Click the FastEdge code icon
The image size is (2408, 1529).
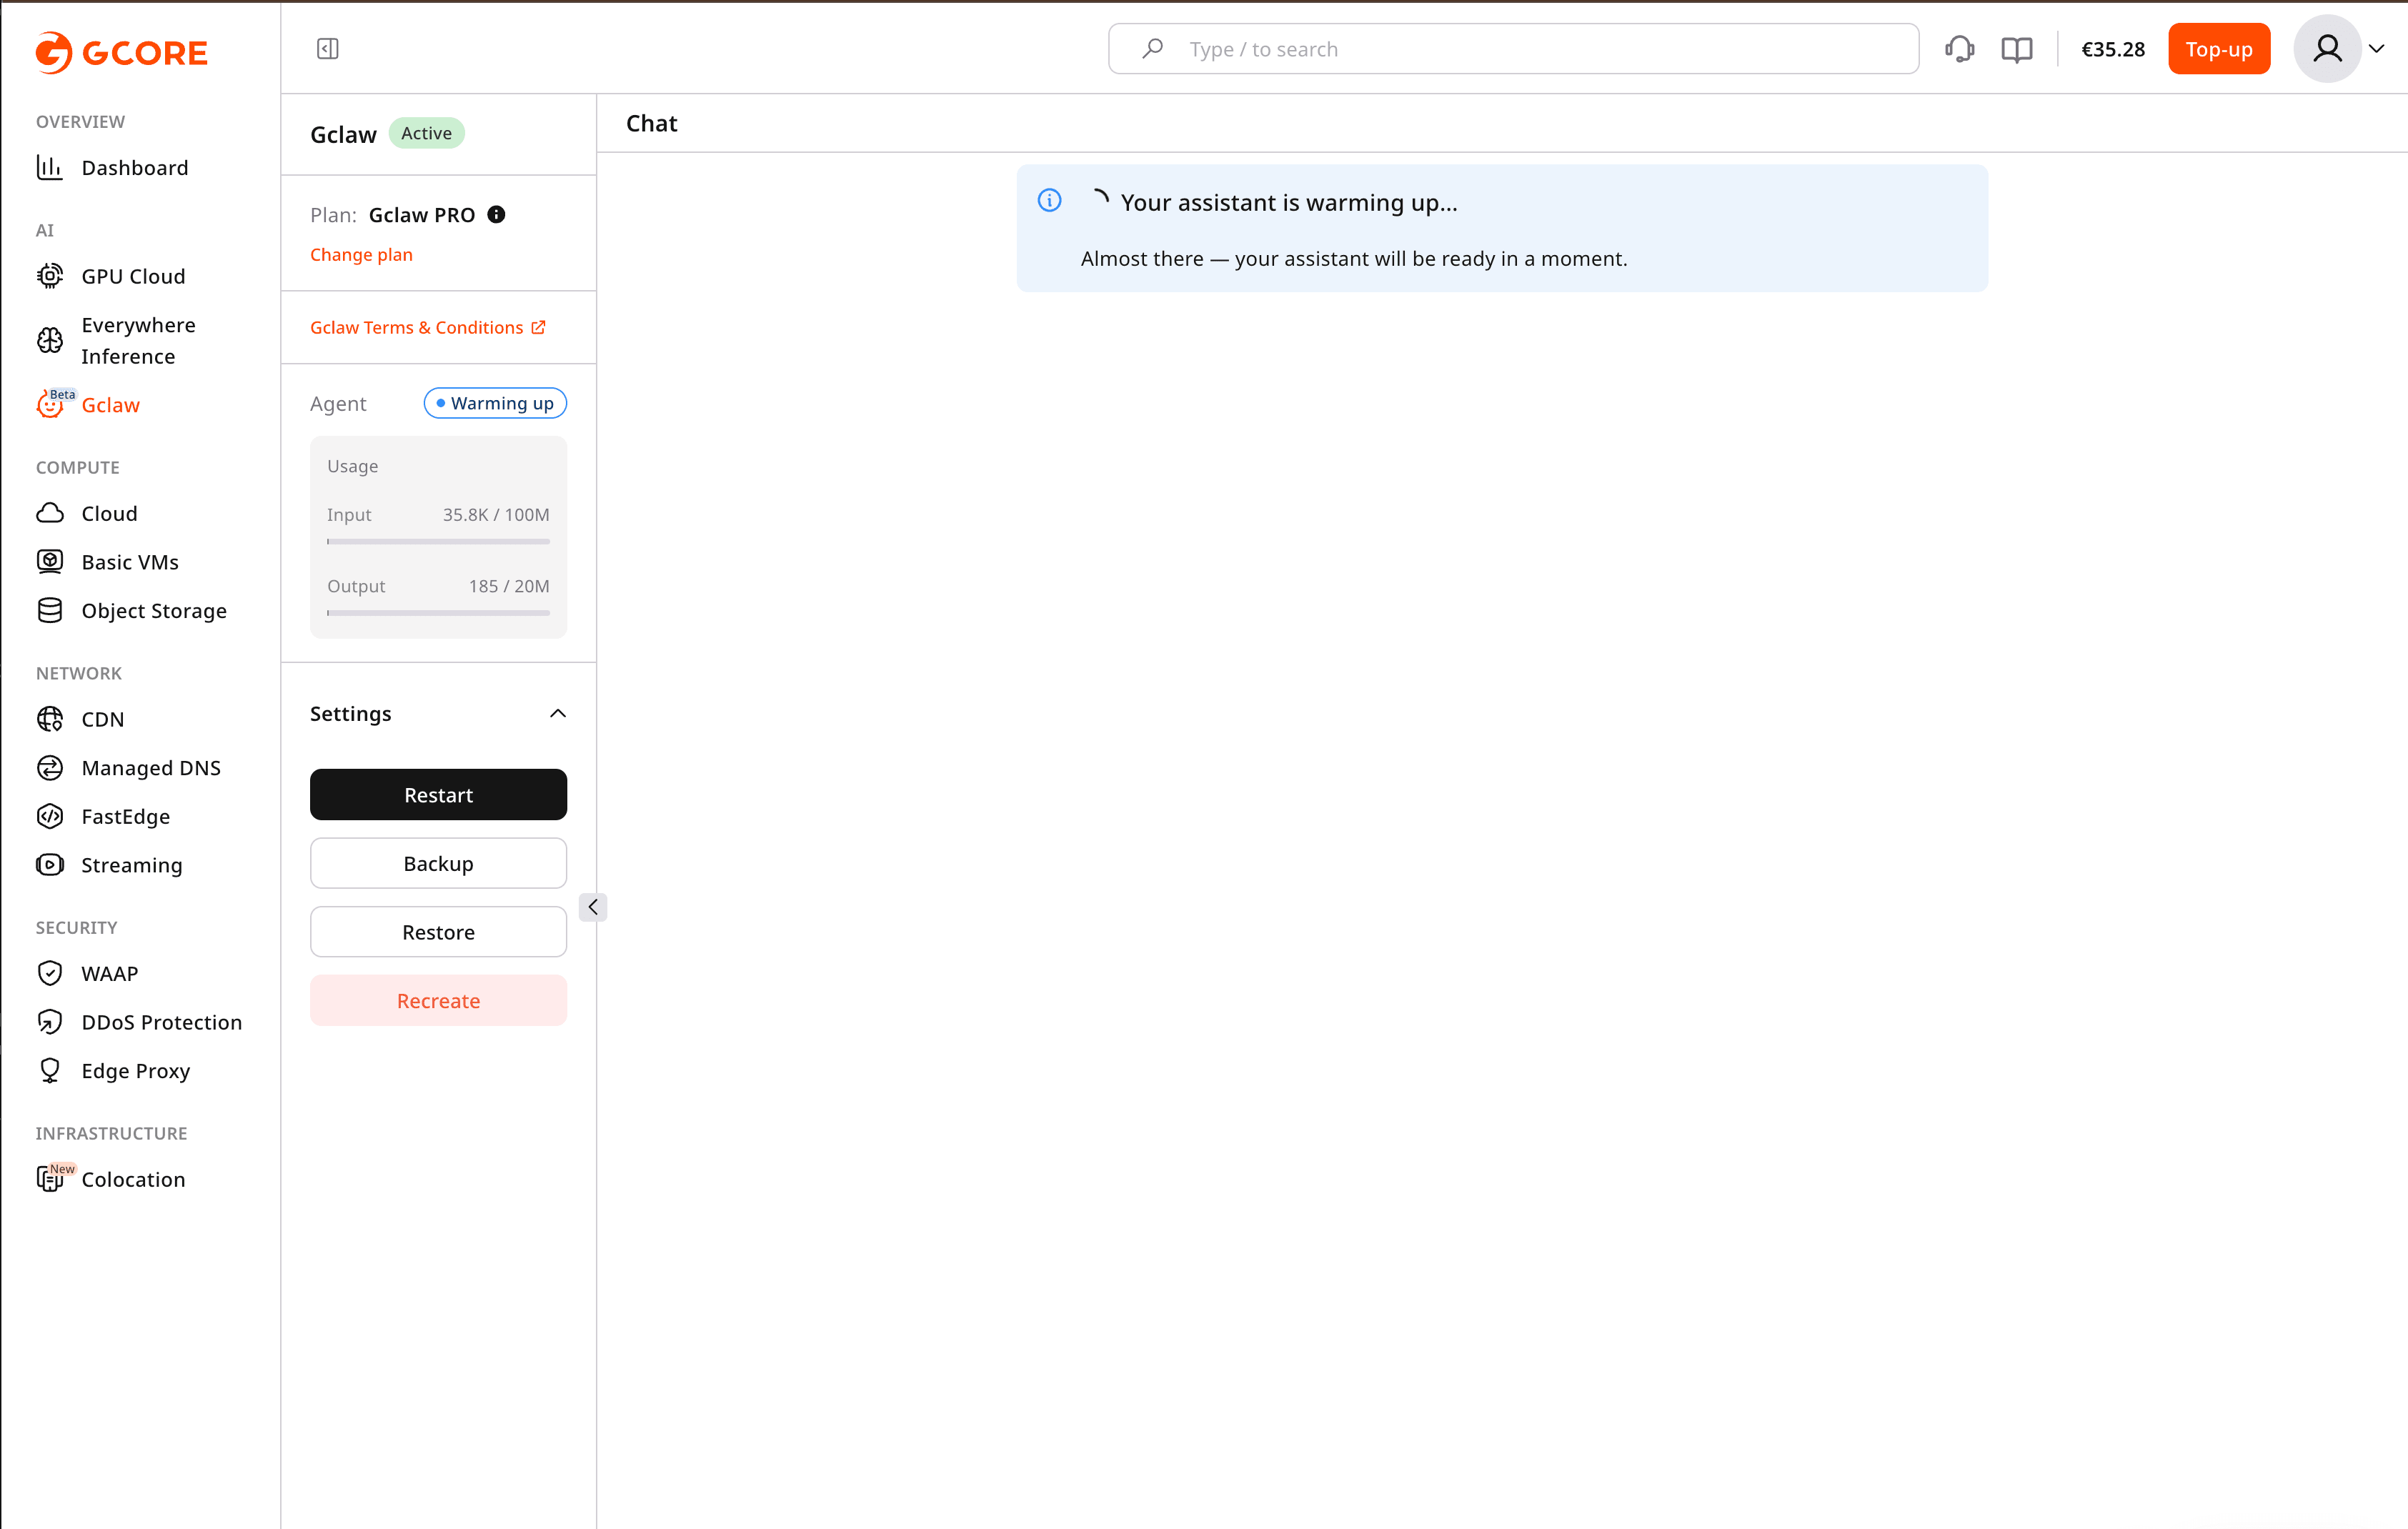point(50,817)
